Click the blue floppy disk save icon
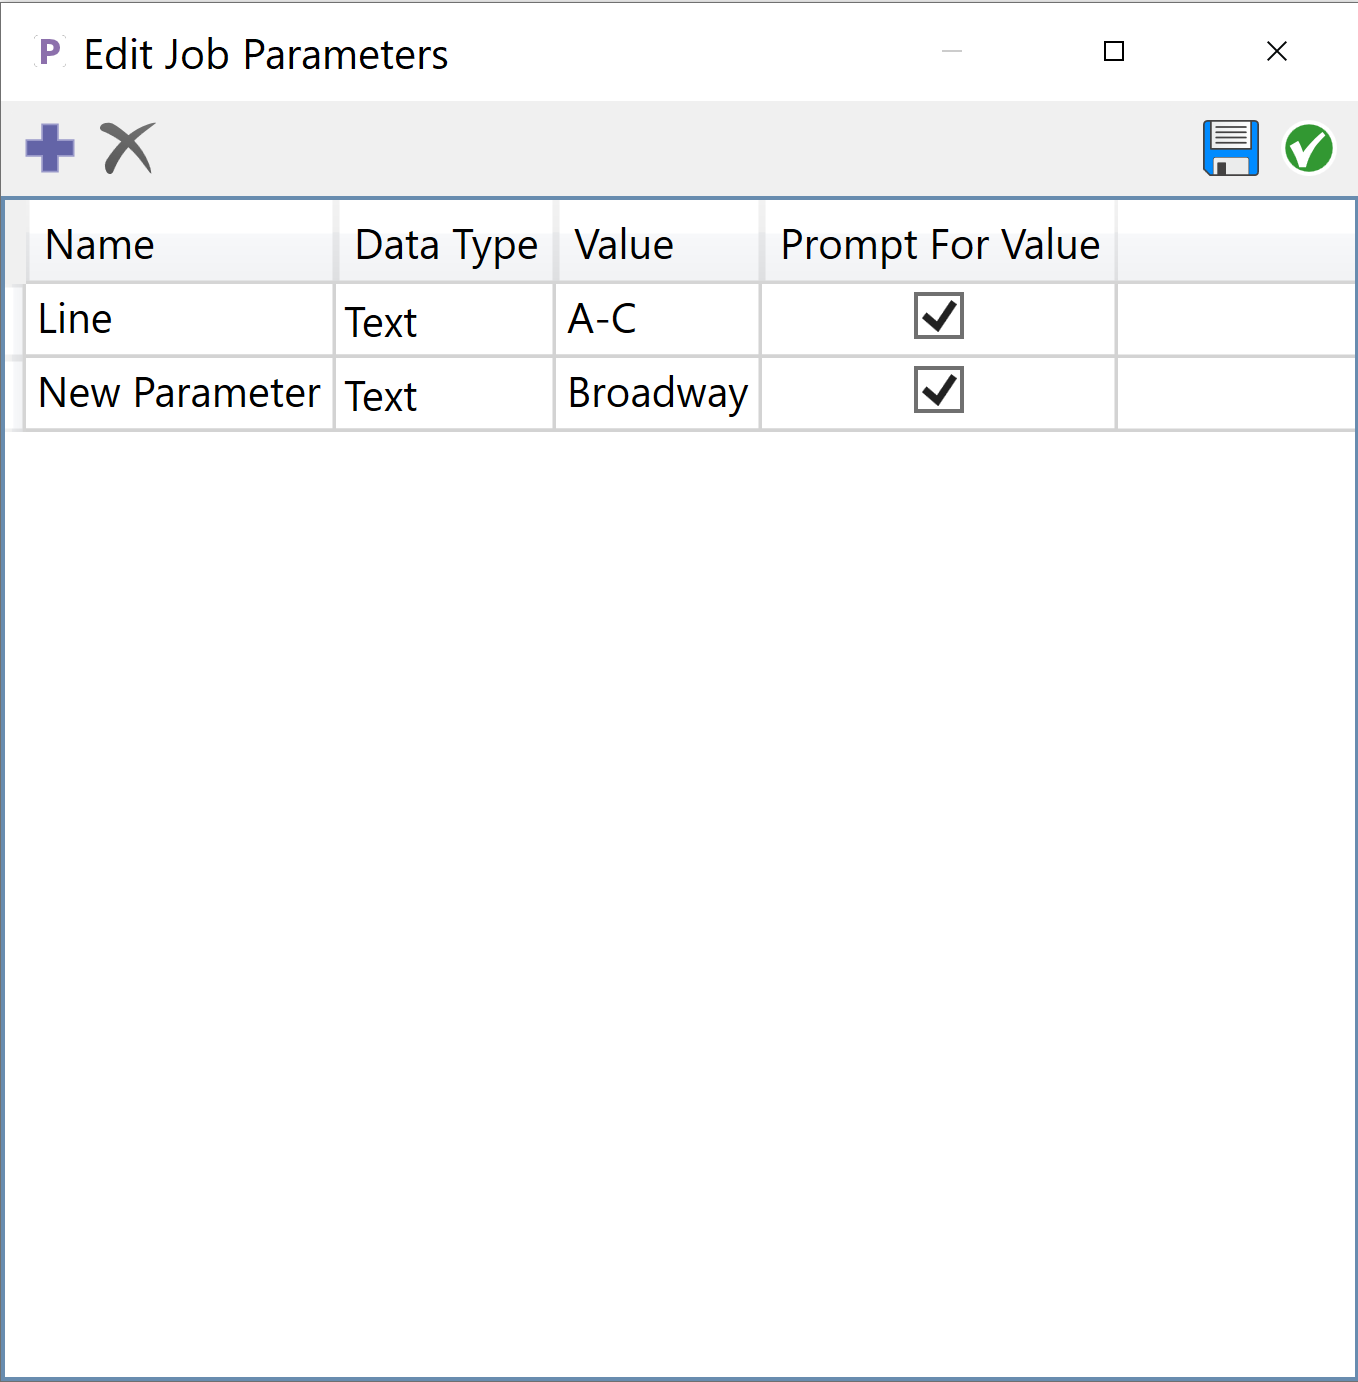Viewport: 1358px width, 1382px height. point(1230,147)
